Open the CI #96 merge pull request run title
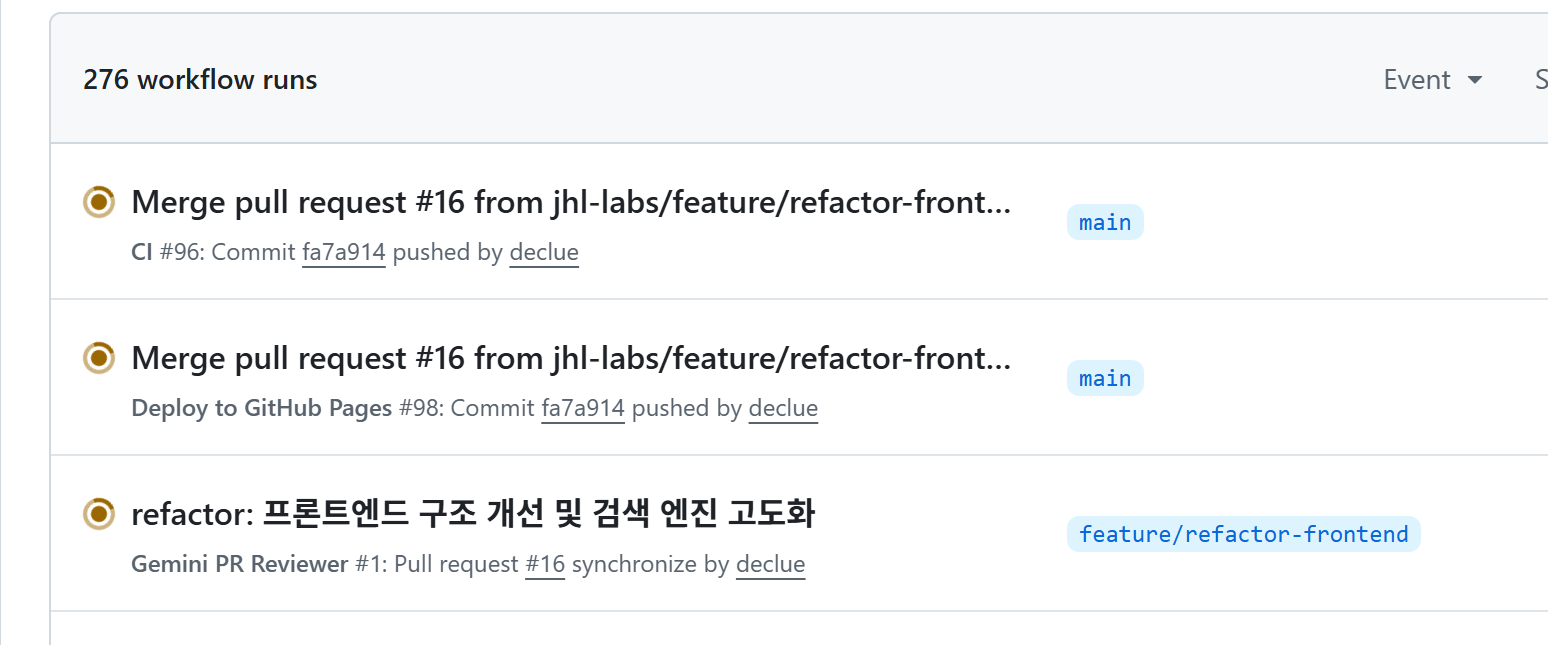Viewport: 1548px width, 645px height. click(x=570, y=202)
